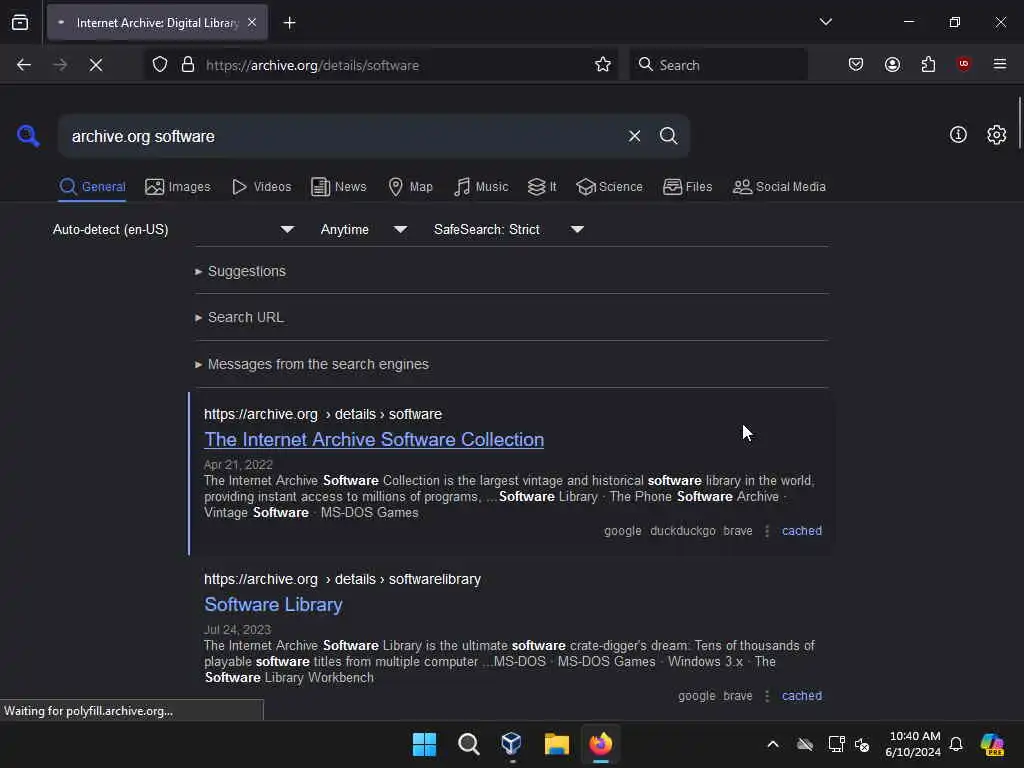Open Copilot preview icon in taskbar
1024x768 pixels.
coord(992,744)
